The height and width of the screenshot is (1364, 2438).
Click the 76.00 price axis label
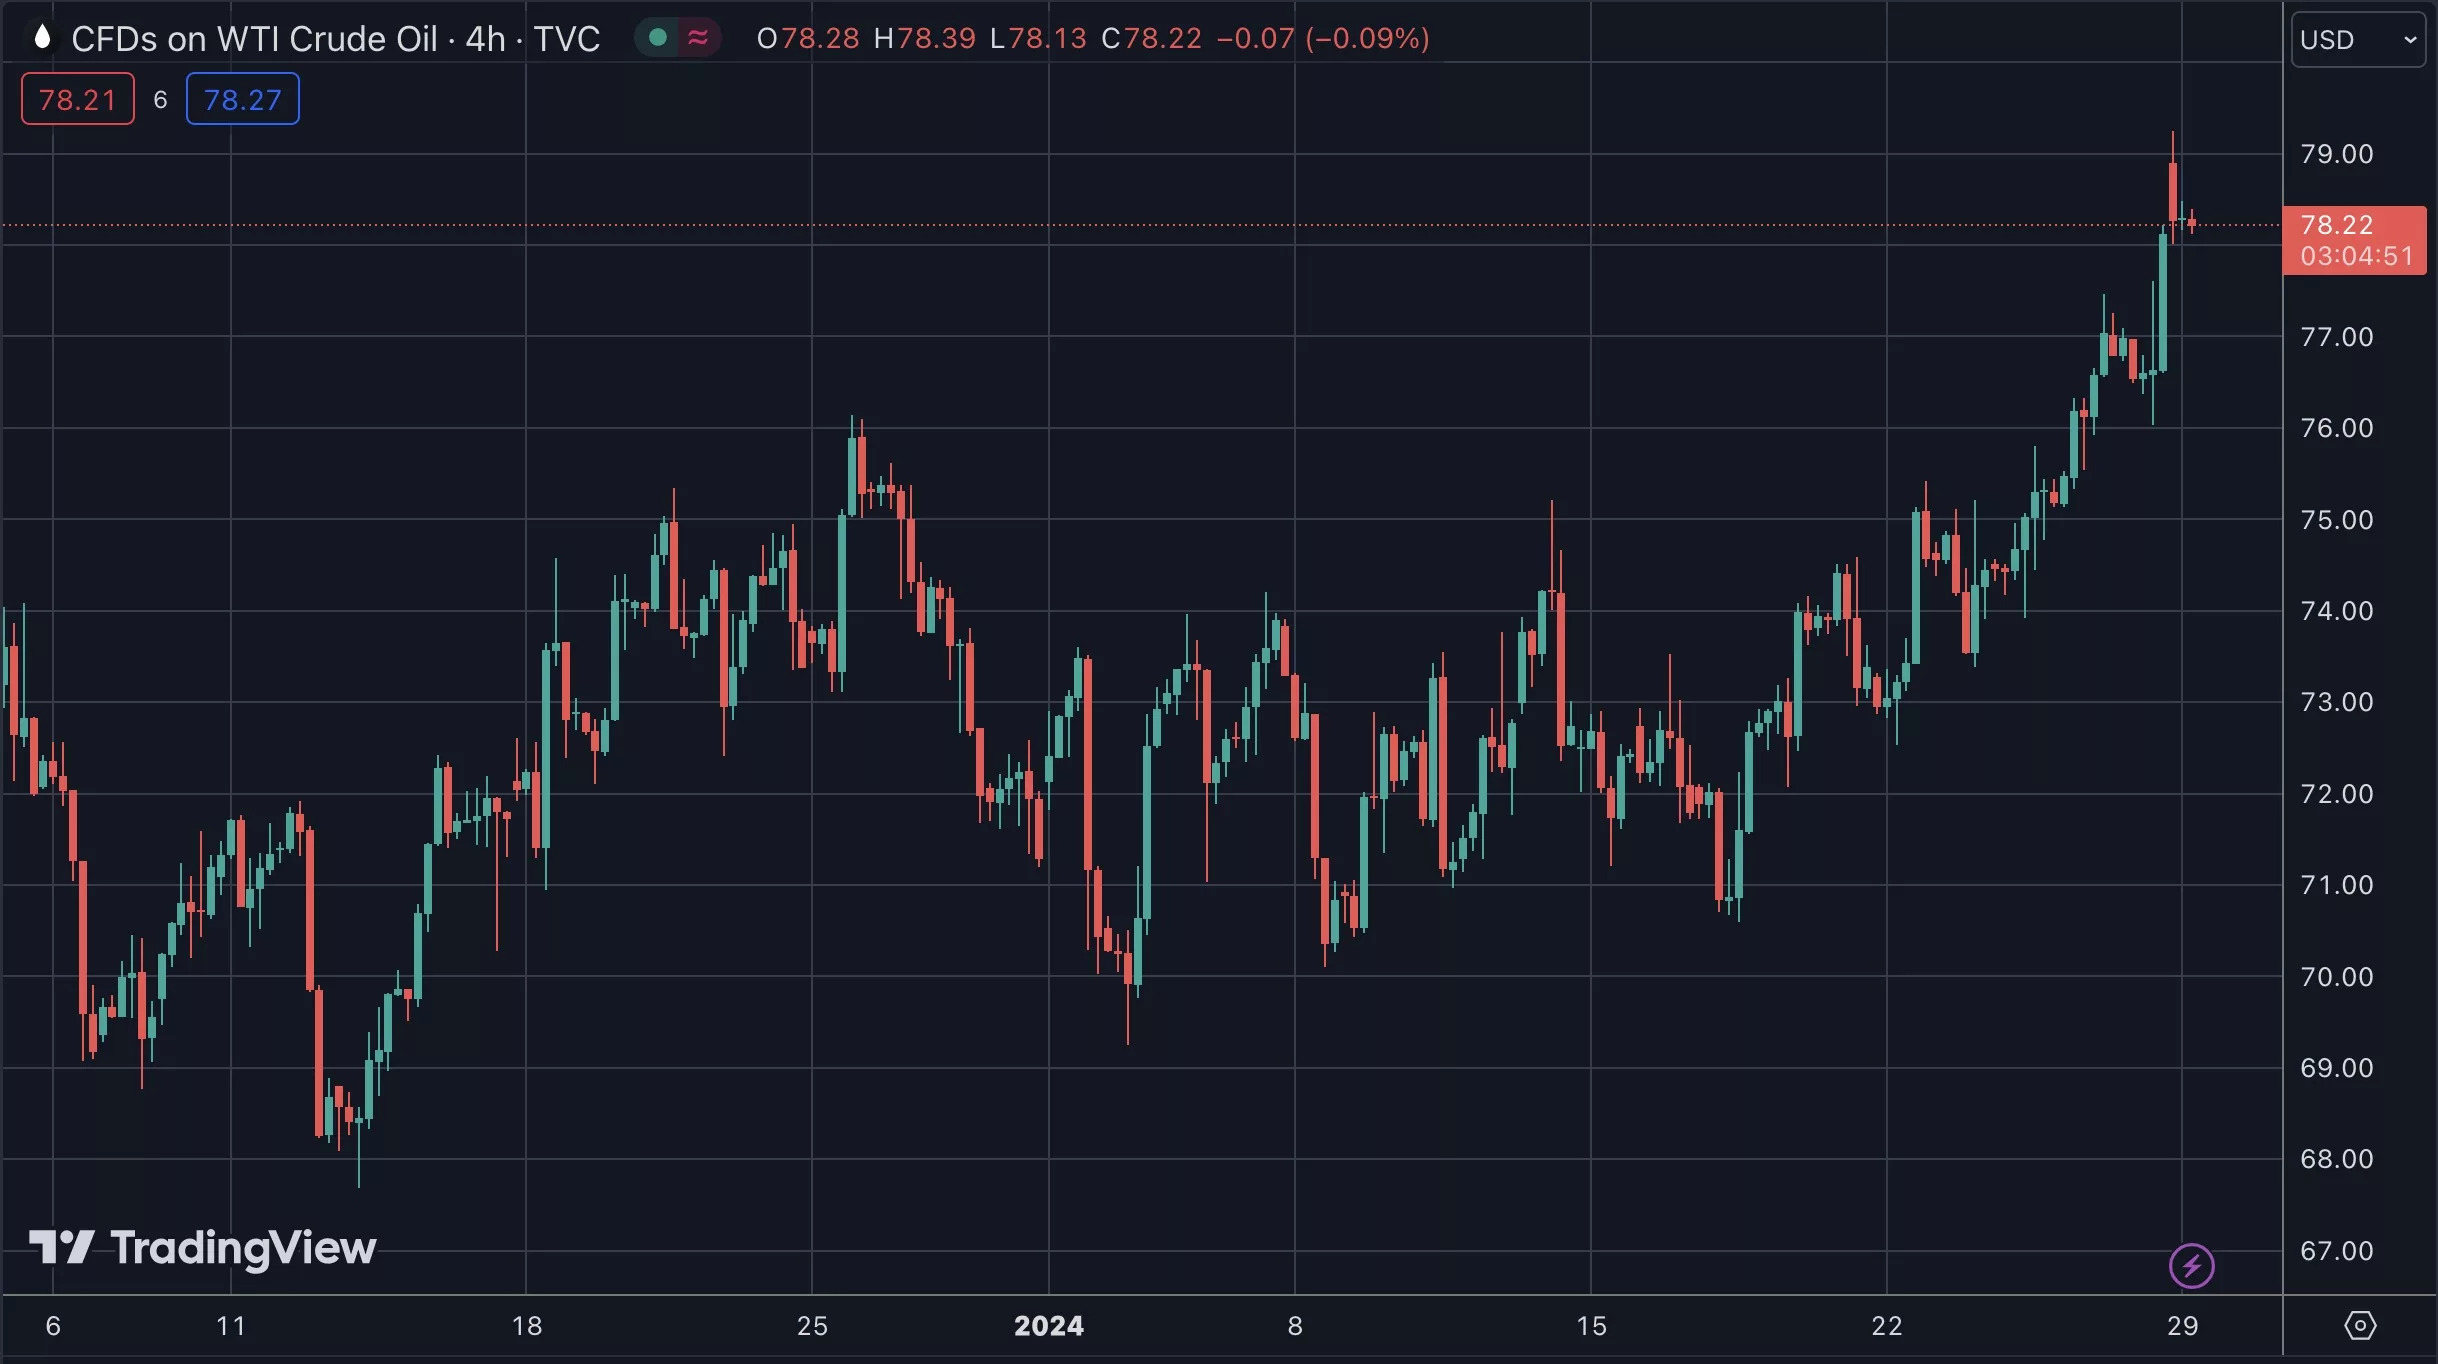[2337, 428]
